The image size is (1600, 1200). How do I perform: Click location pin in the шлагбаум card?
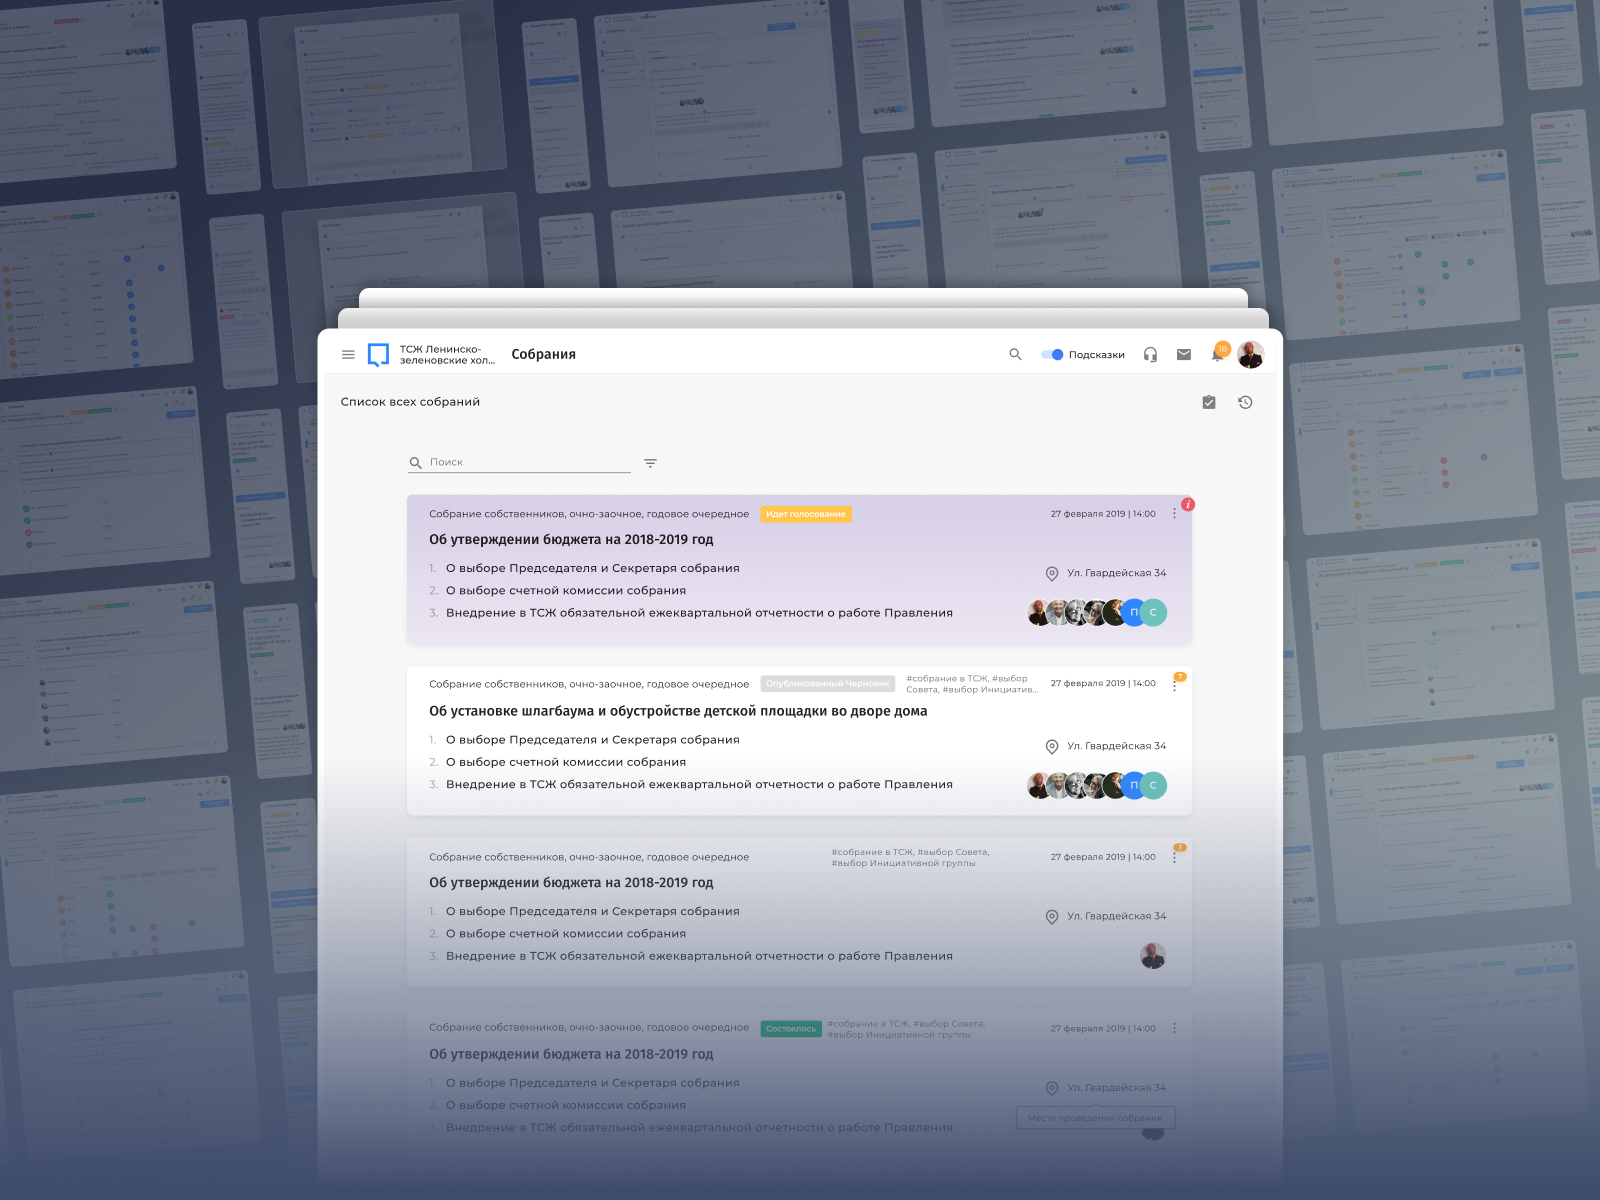1052,746
